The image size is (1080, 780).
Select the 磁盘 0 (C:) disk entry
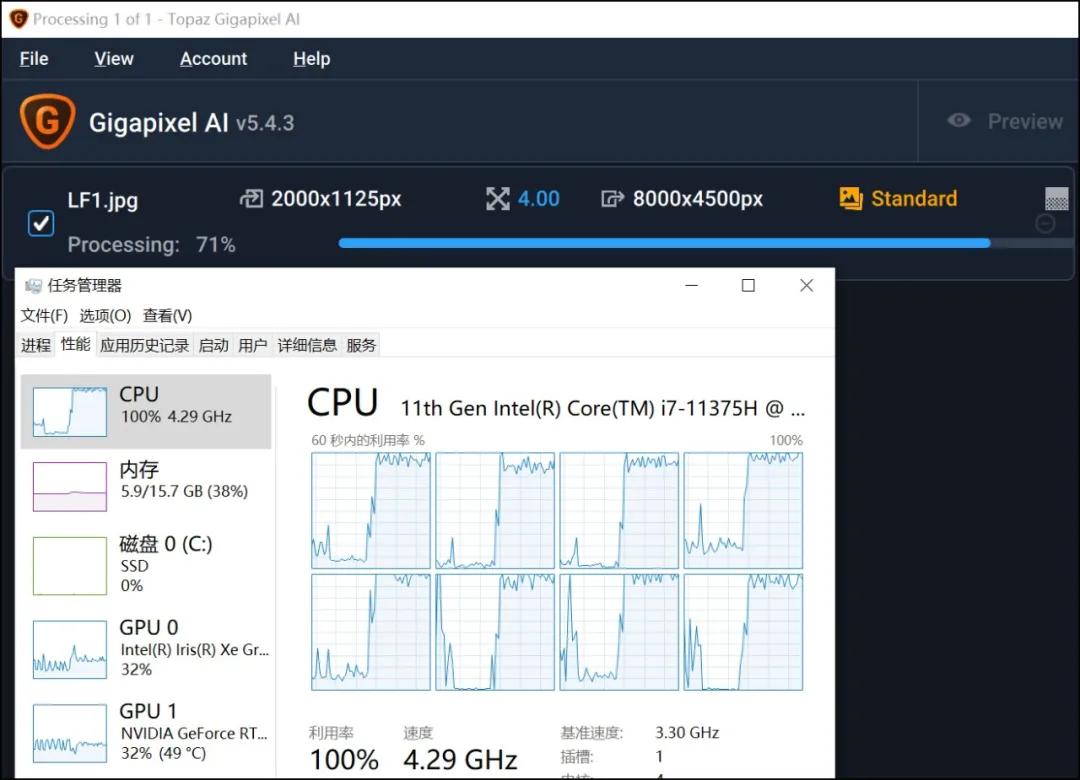146,563
